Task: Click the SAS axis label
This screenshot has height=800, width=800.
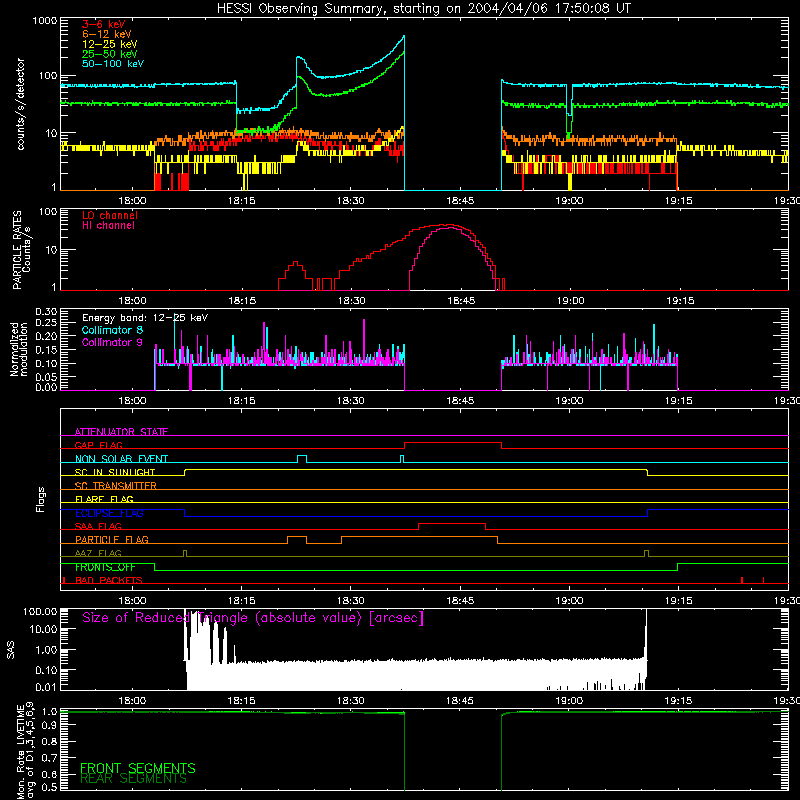Action: tap(11, 650)
